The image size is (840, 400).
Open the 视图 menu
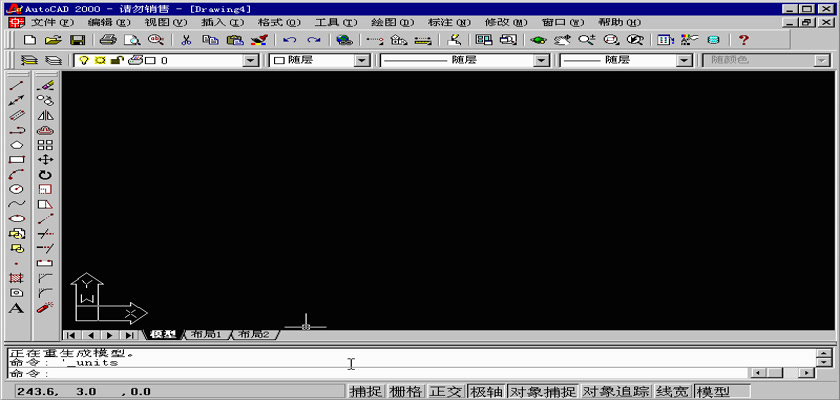coord(166,22)
